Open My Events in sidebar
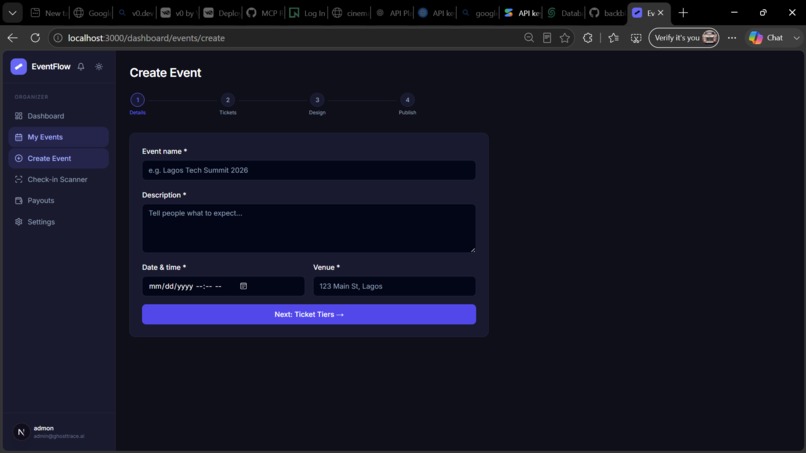Image resolution: width=806 pixels, height=453 pixels. point(59,137)
